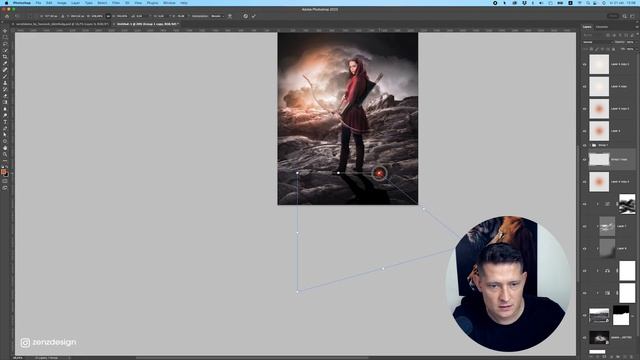Viewport: 640px width, 360px height.
Task: Open the Window menu
Action: click(x=169, y=3)
